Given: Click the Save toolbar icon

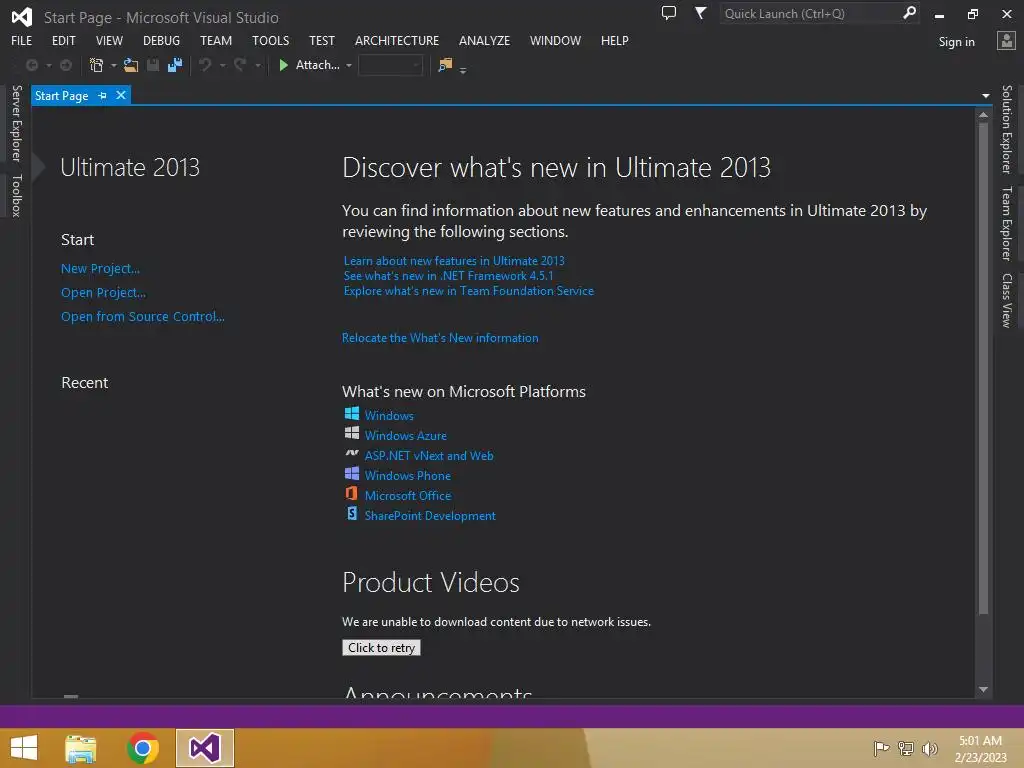Looking at the screenshot, I should [x=153, y=65].
